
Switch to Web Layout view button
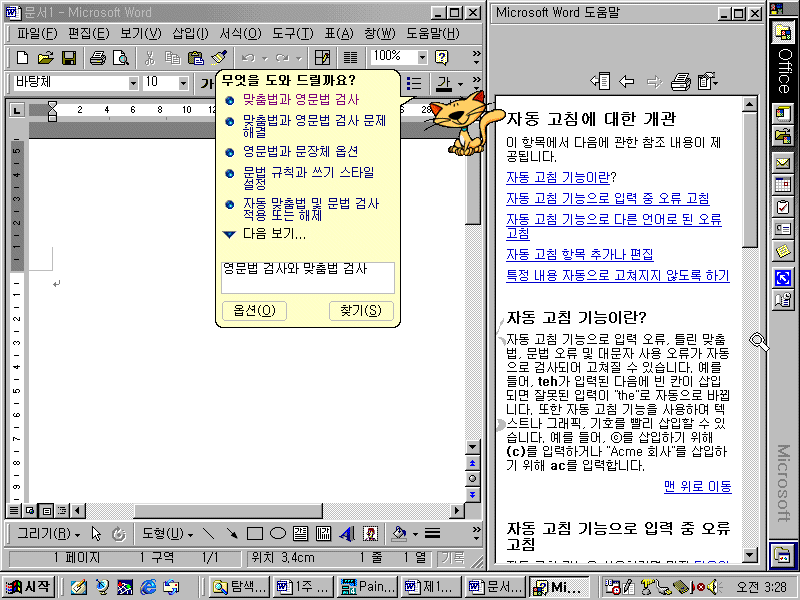(x=30, y=510)
